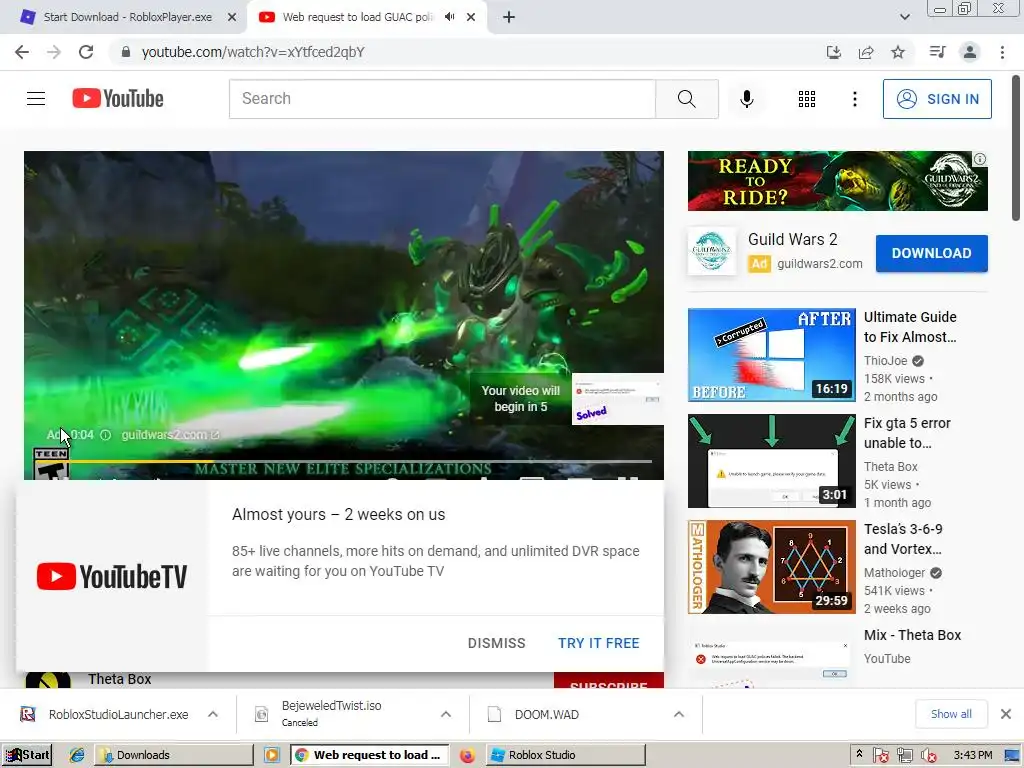The width and height of the screenshot is (1024, 768).
Task: Open Ultimate Guide to Fix Almost video thumbnail
Action: pos(771,355)
